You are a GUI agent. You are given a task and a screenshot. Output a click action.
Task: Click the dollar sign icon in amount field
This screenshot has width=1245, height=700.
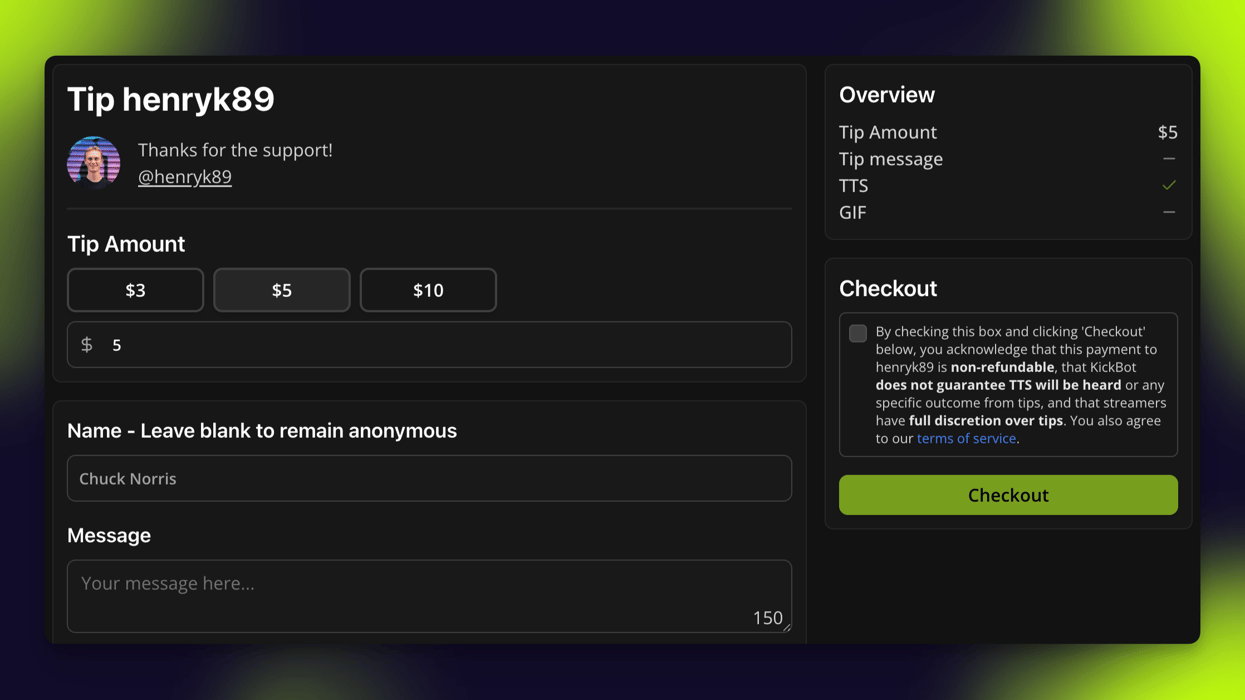point(87,345)
